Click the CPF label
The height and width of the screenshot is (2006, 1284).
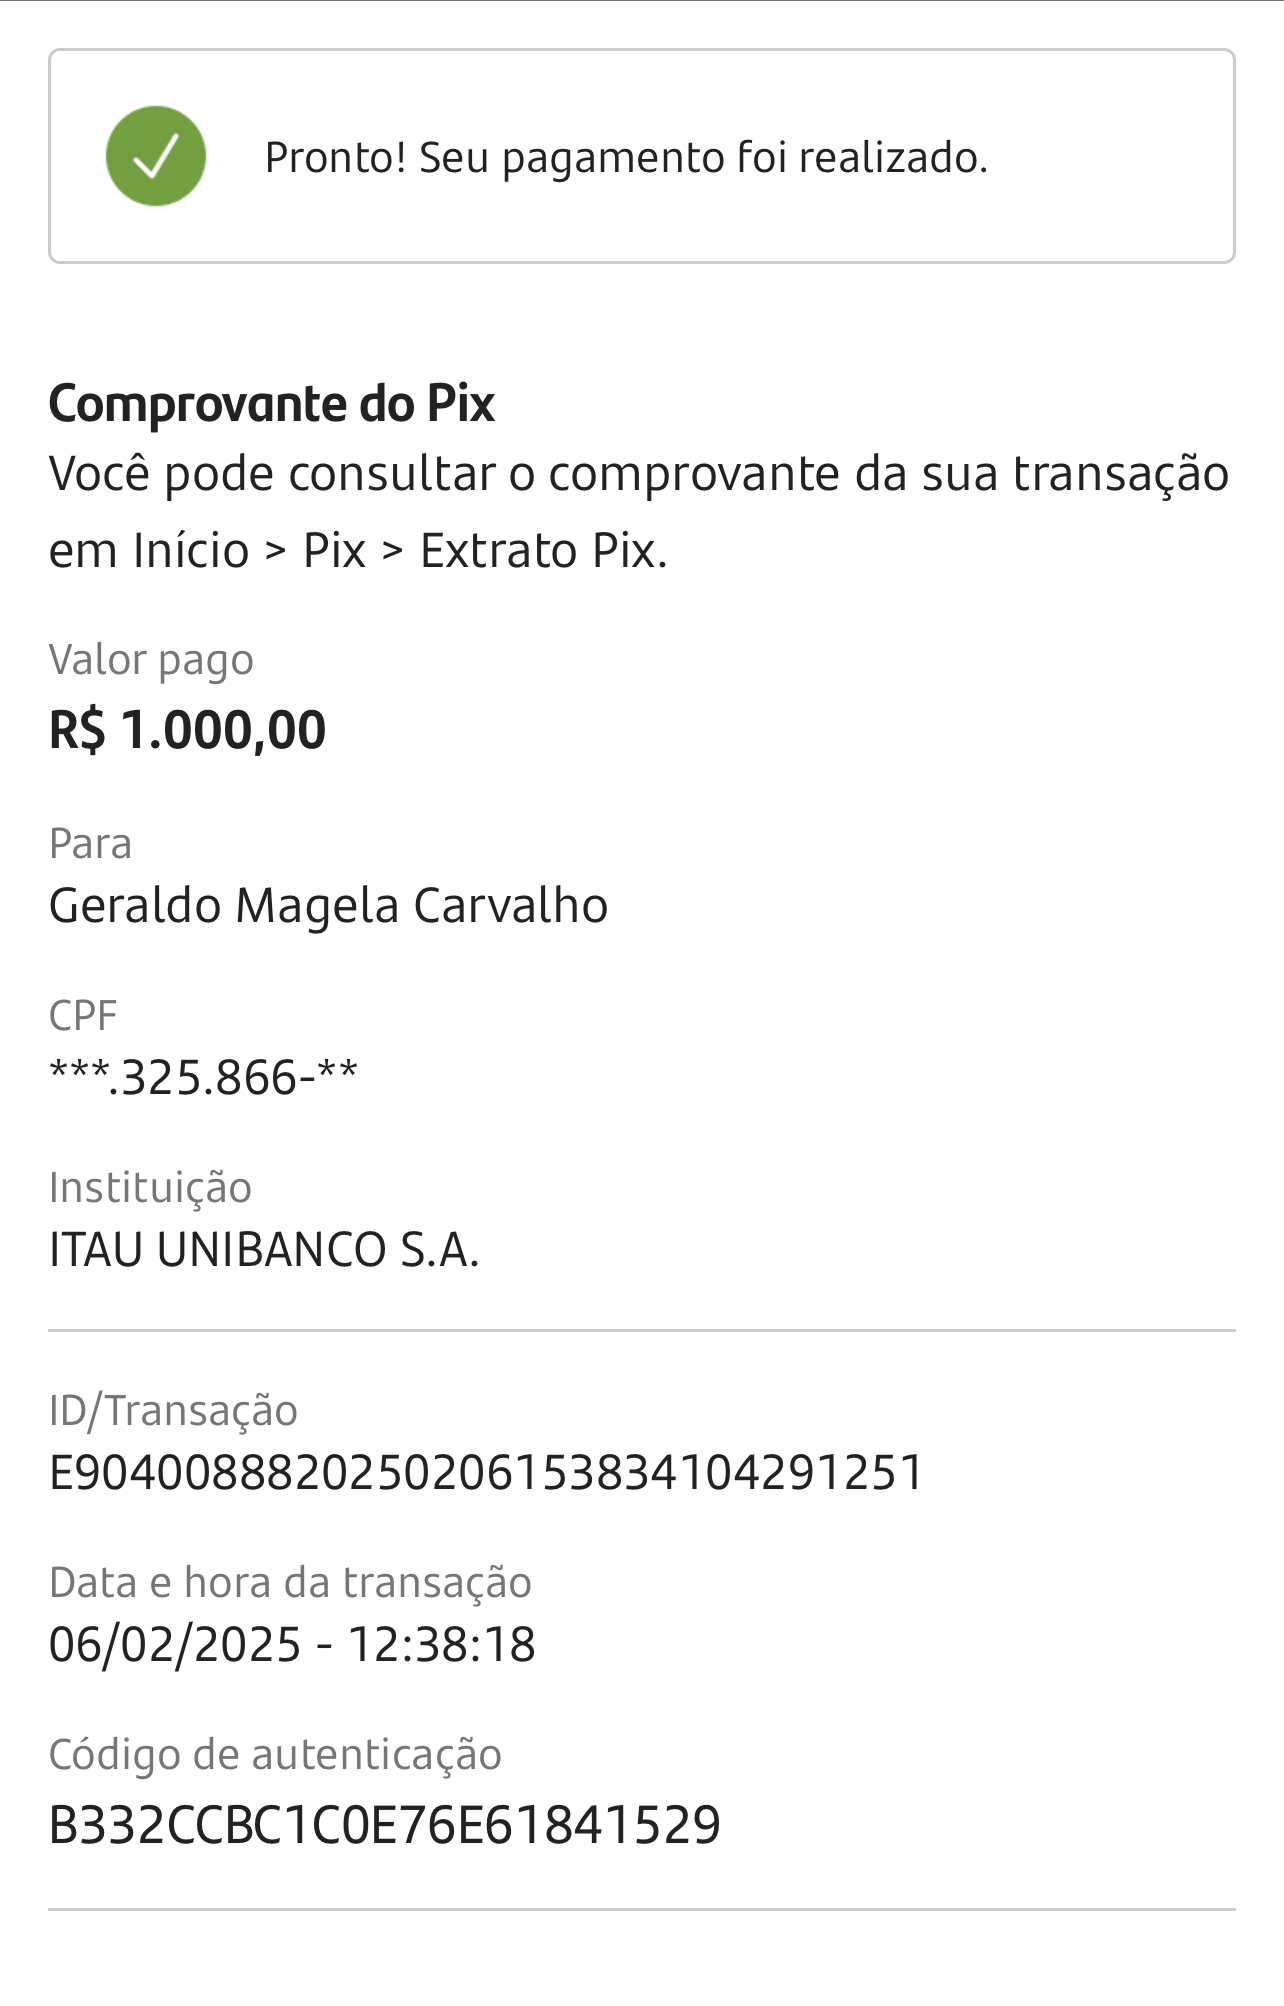coord(83,1016)
